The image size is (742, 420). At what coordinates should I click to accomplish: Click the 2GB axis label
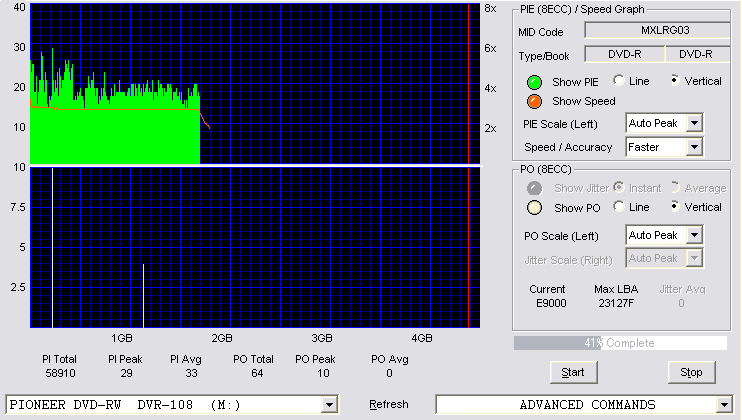pyautogui.click(x=221, y=339)
